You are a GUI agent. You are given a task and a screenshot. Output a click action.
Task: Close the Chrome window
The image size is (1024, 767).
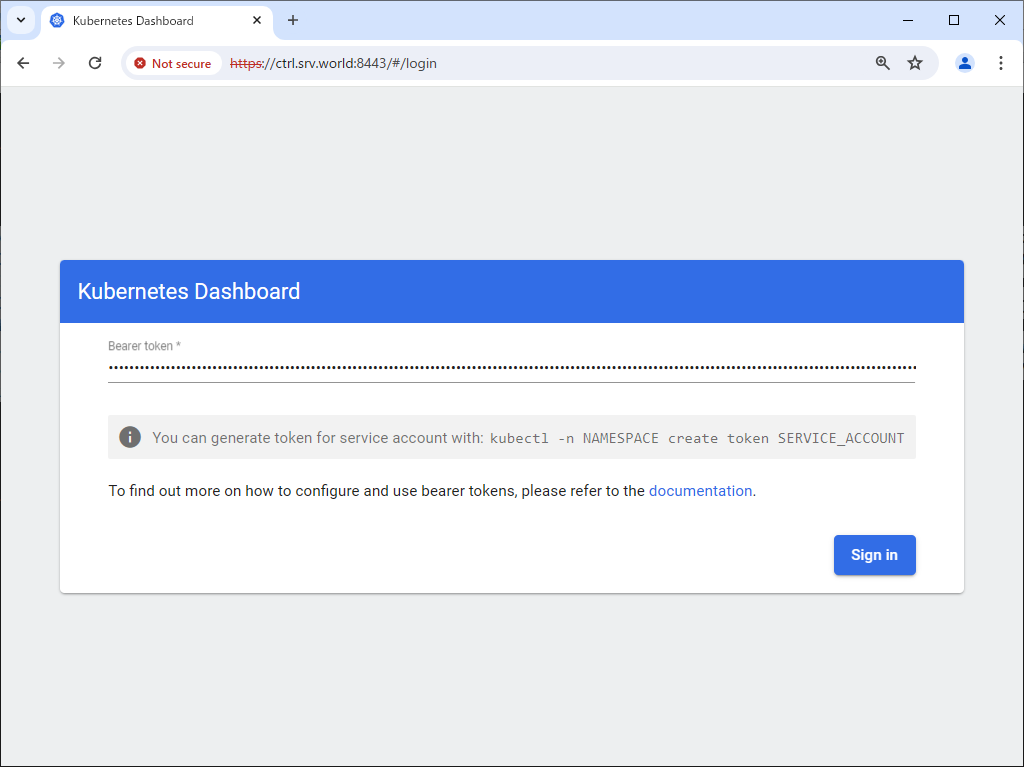(999, 20)
